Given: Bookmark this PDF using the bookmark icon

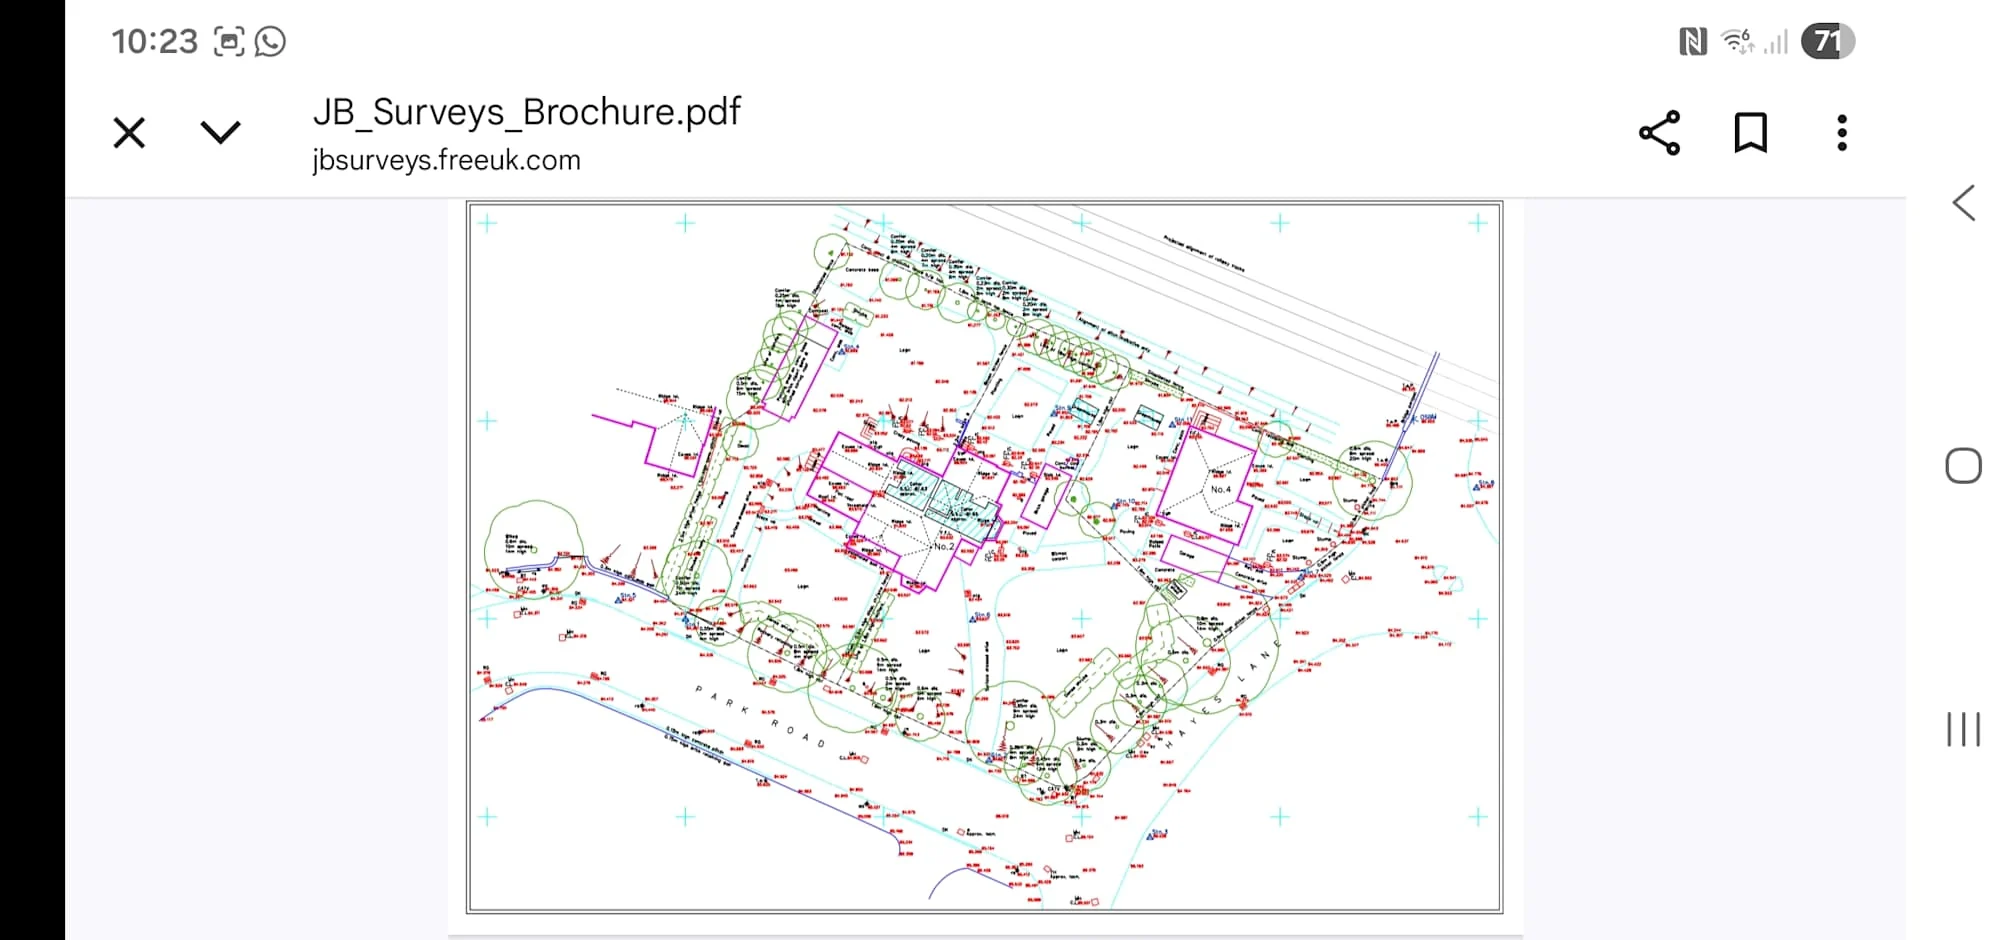Looking at the screenshot, I should (1750, 133).
